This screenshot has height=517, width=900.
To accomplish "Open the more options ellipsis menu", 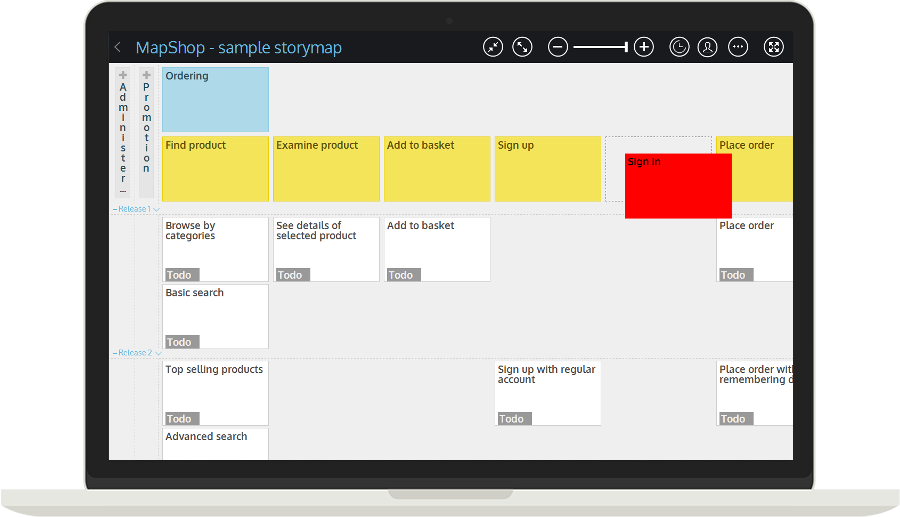I will [738, 47].
